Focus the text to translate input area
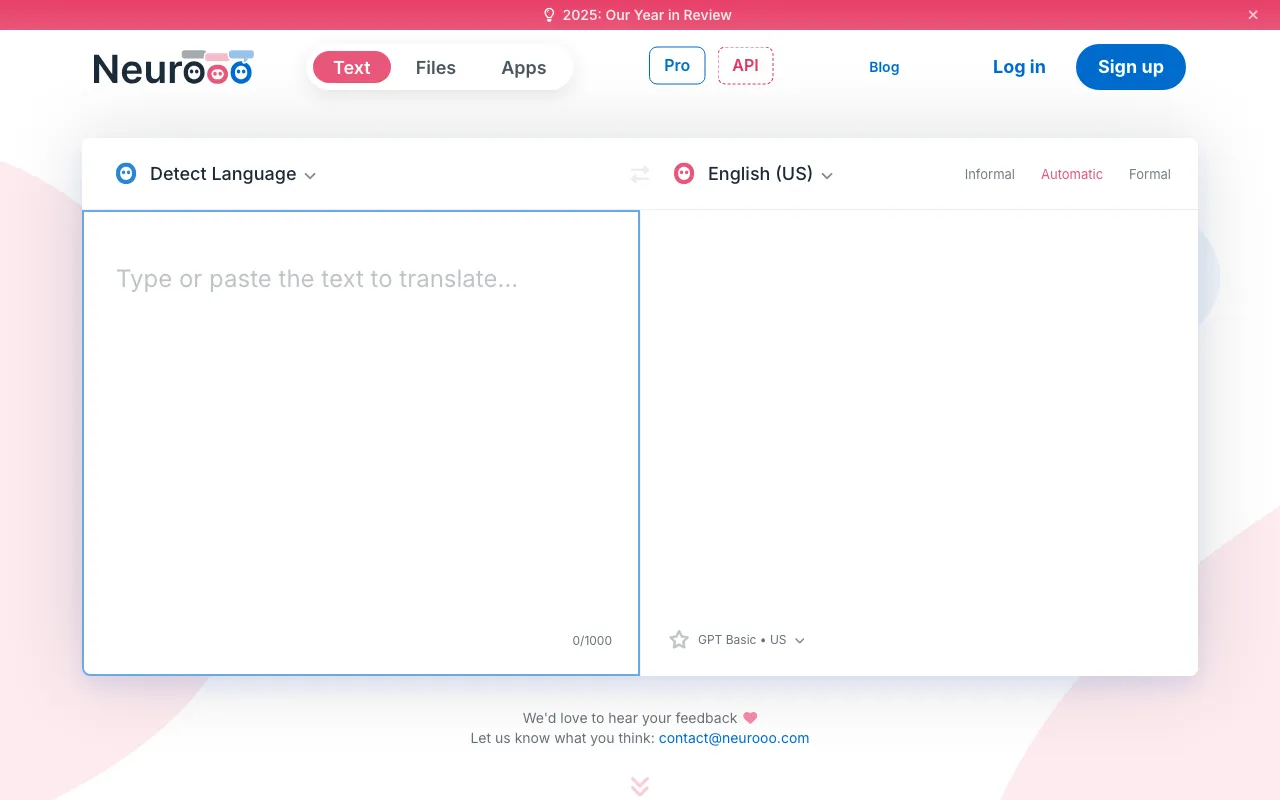The image size is (1280, 800). click(361, 443)
